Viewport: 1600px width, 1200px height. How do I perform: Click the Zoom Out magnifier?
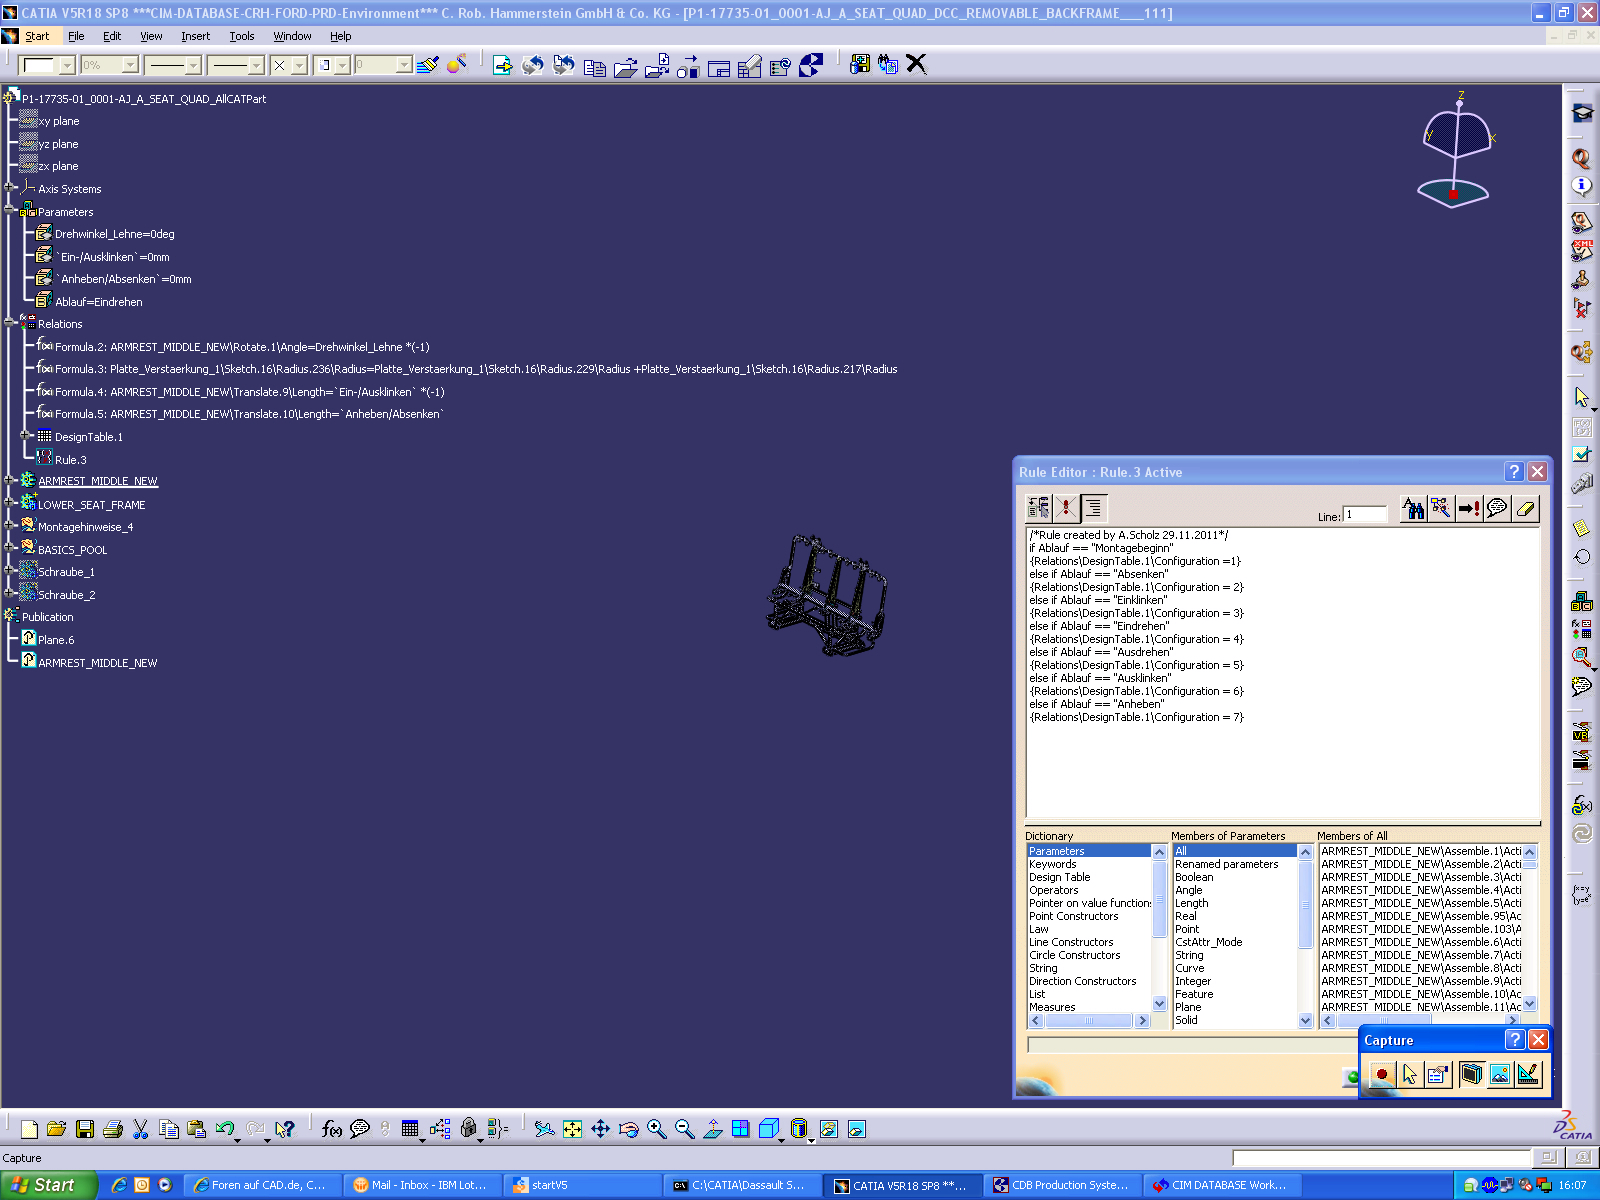[684, 1129]
